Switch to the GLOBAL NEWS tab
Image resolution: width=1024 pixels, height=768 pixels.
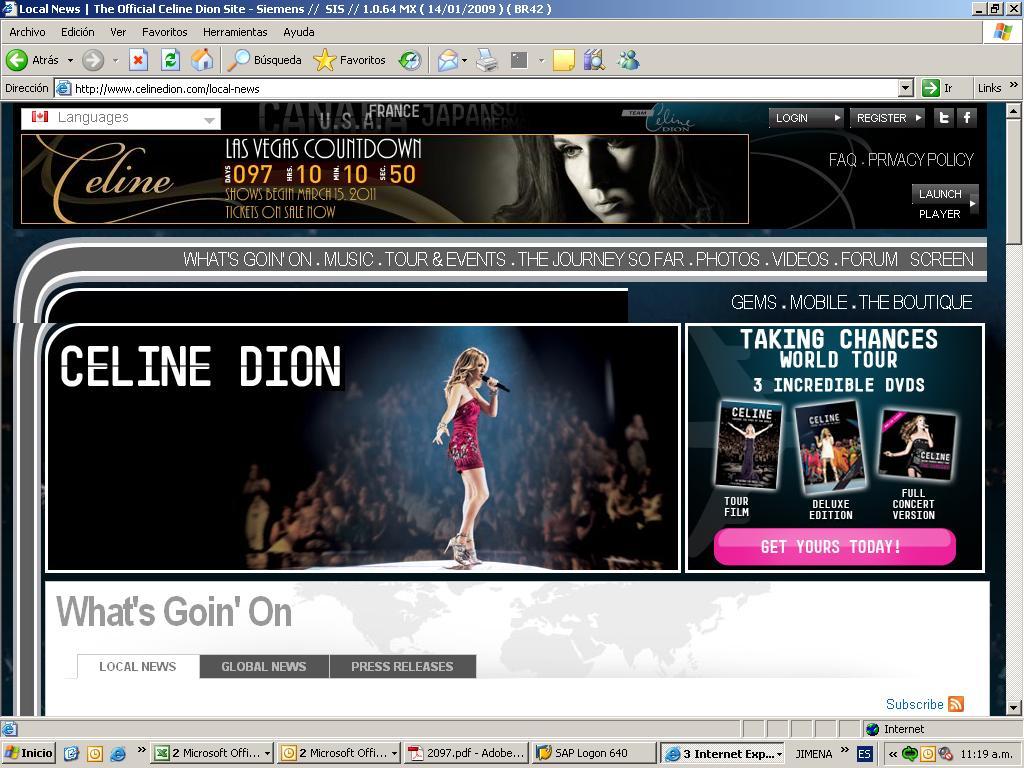pos(264,667)
